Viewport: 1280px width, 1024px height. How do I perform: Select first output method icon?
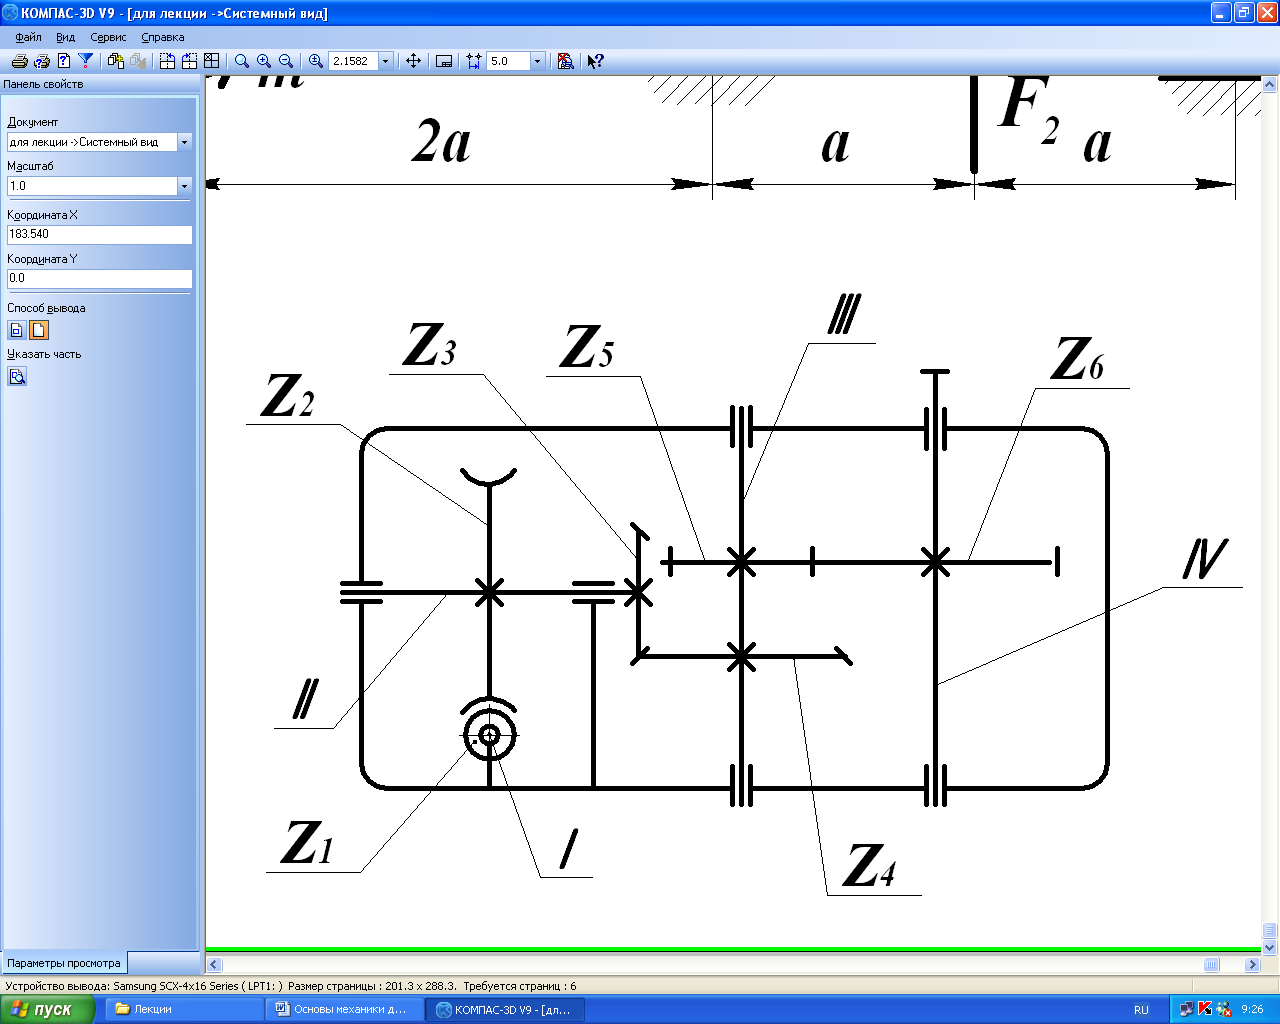pyautogui.click(x=17, y=330)
